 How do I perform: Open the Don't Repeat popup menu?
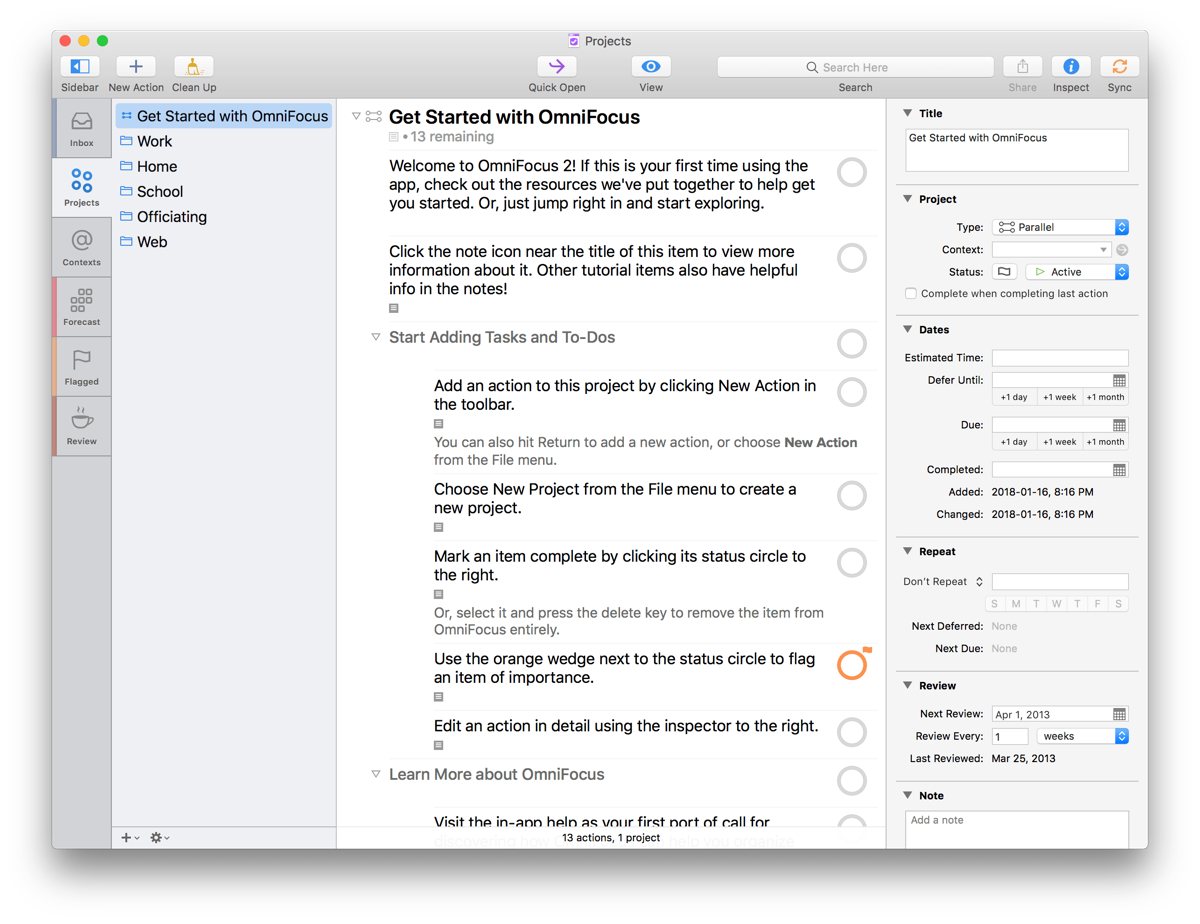click(x=944, y=582)
